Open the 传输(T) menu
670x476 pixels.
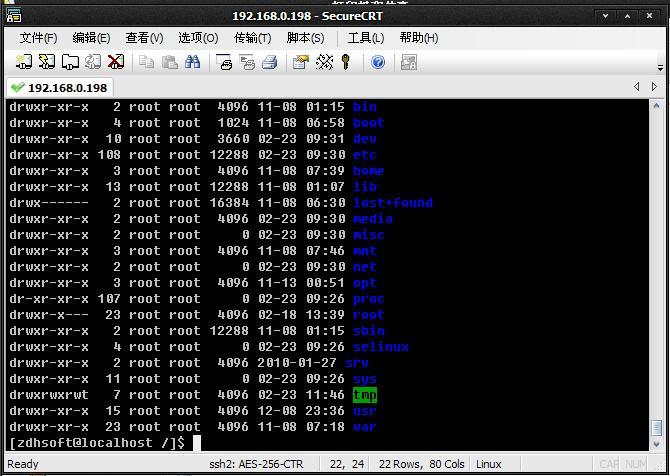[252, 38]
